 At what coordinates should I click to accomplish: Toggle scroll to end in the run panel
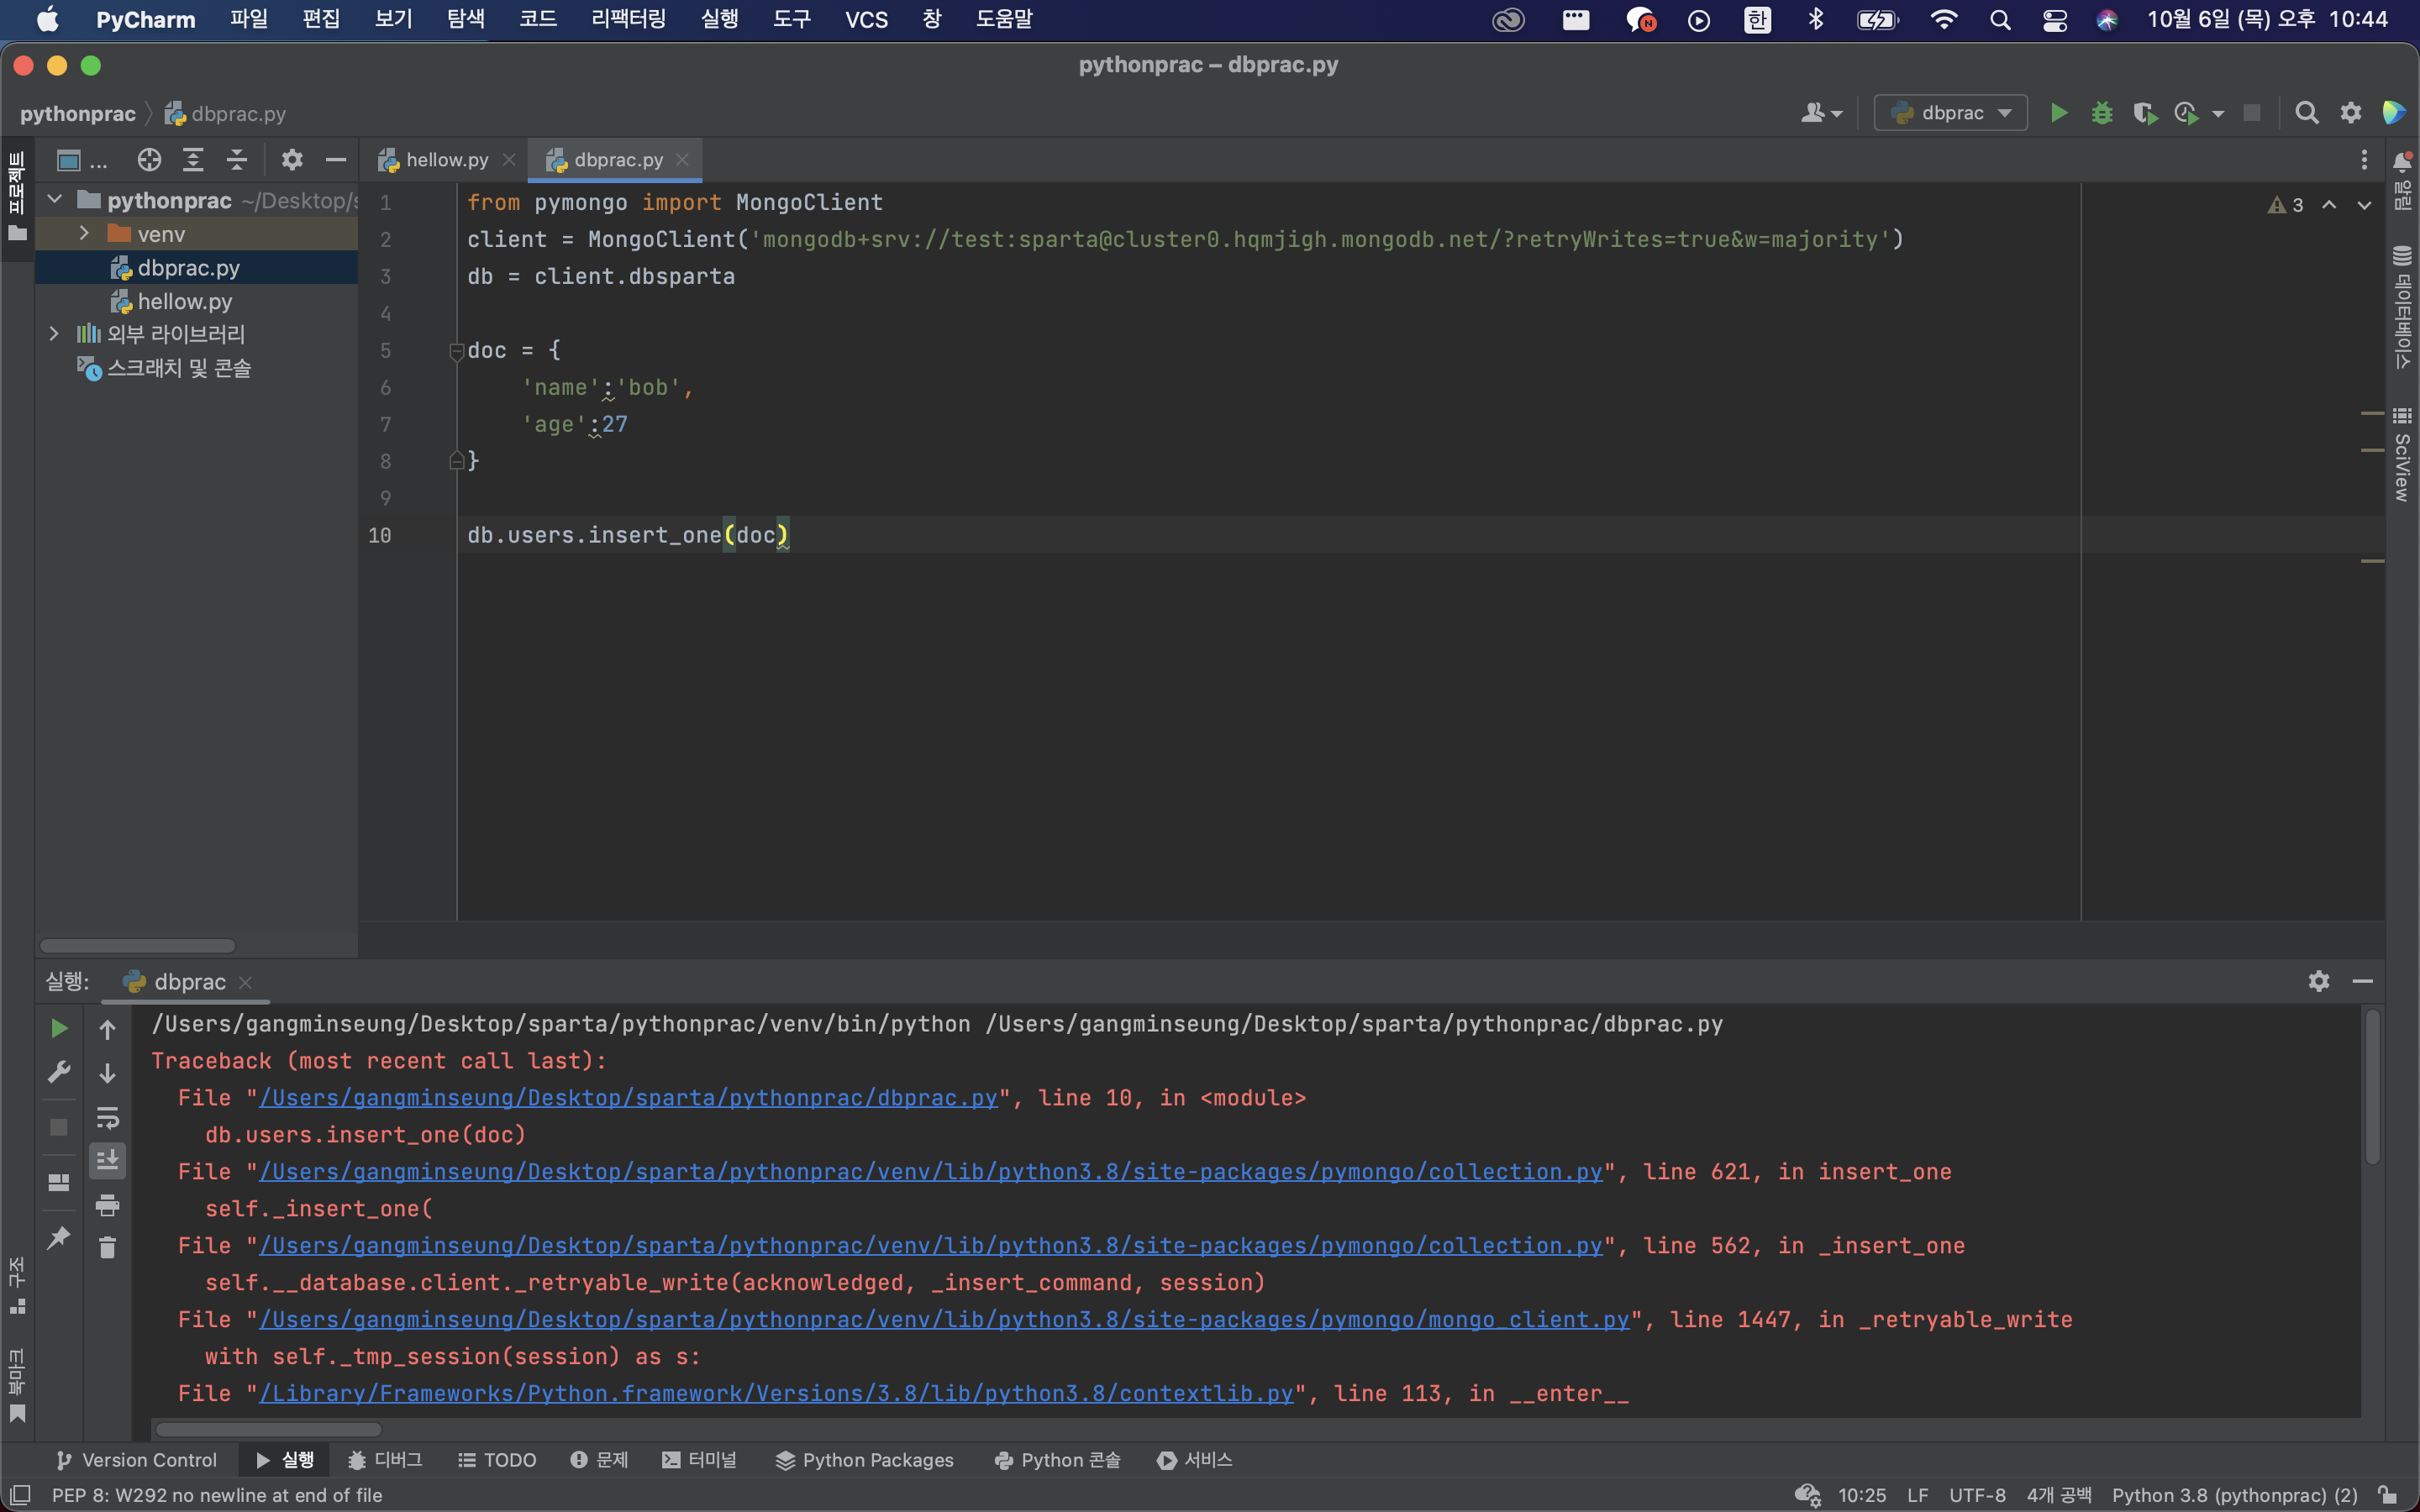107,1160
